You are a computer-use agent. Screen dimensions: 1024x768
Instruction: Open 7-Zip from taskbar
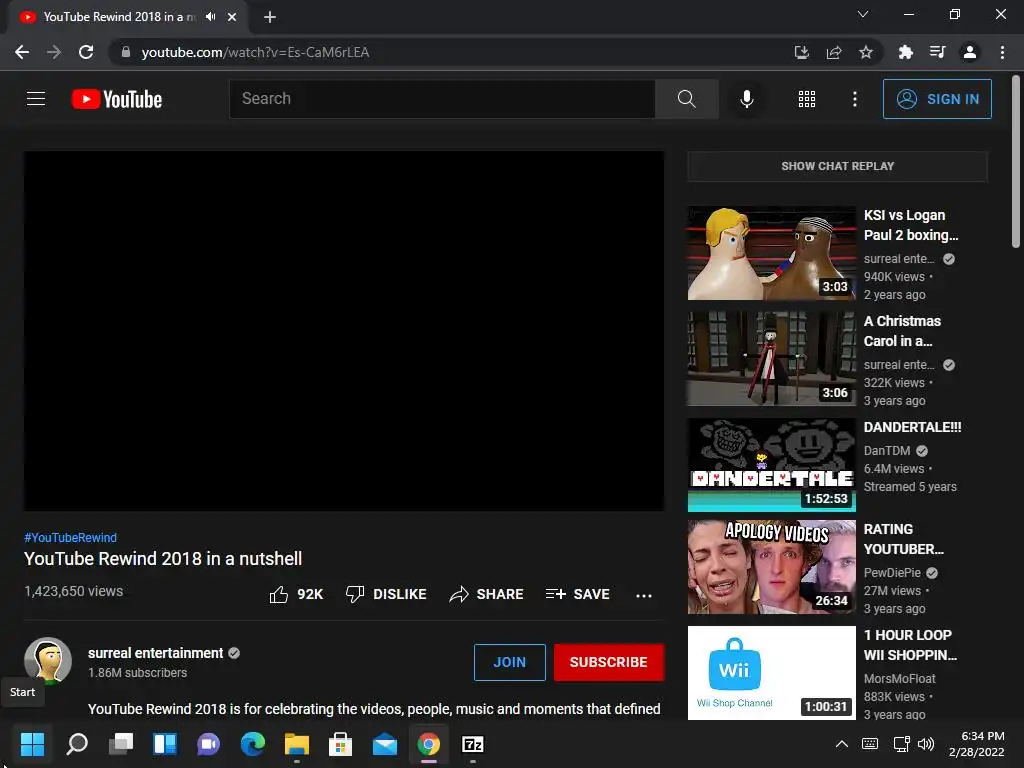(473, 744)
